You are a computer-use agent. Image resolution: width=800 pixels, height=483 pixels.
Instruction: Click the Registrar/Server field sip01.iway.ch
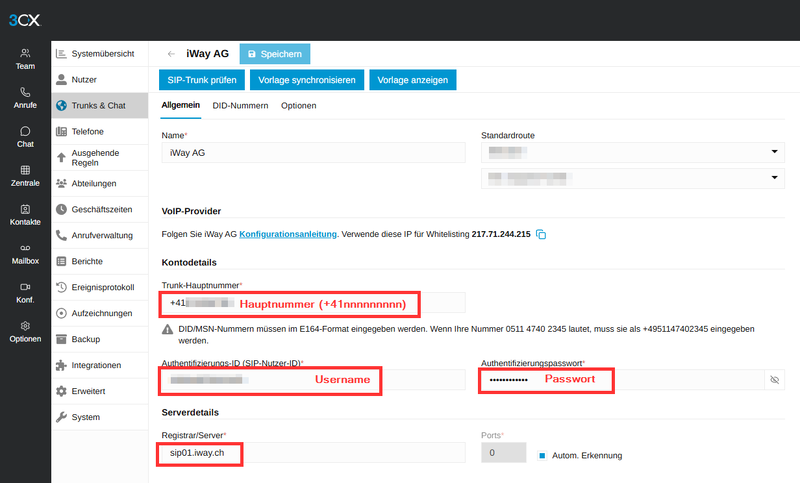[313, 453]
